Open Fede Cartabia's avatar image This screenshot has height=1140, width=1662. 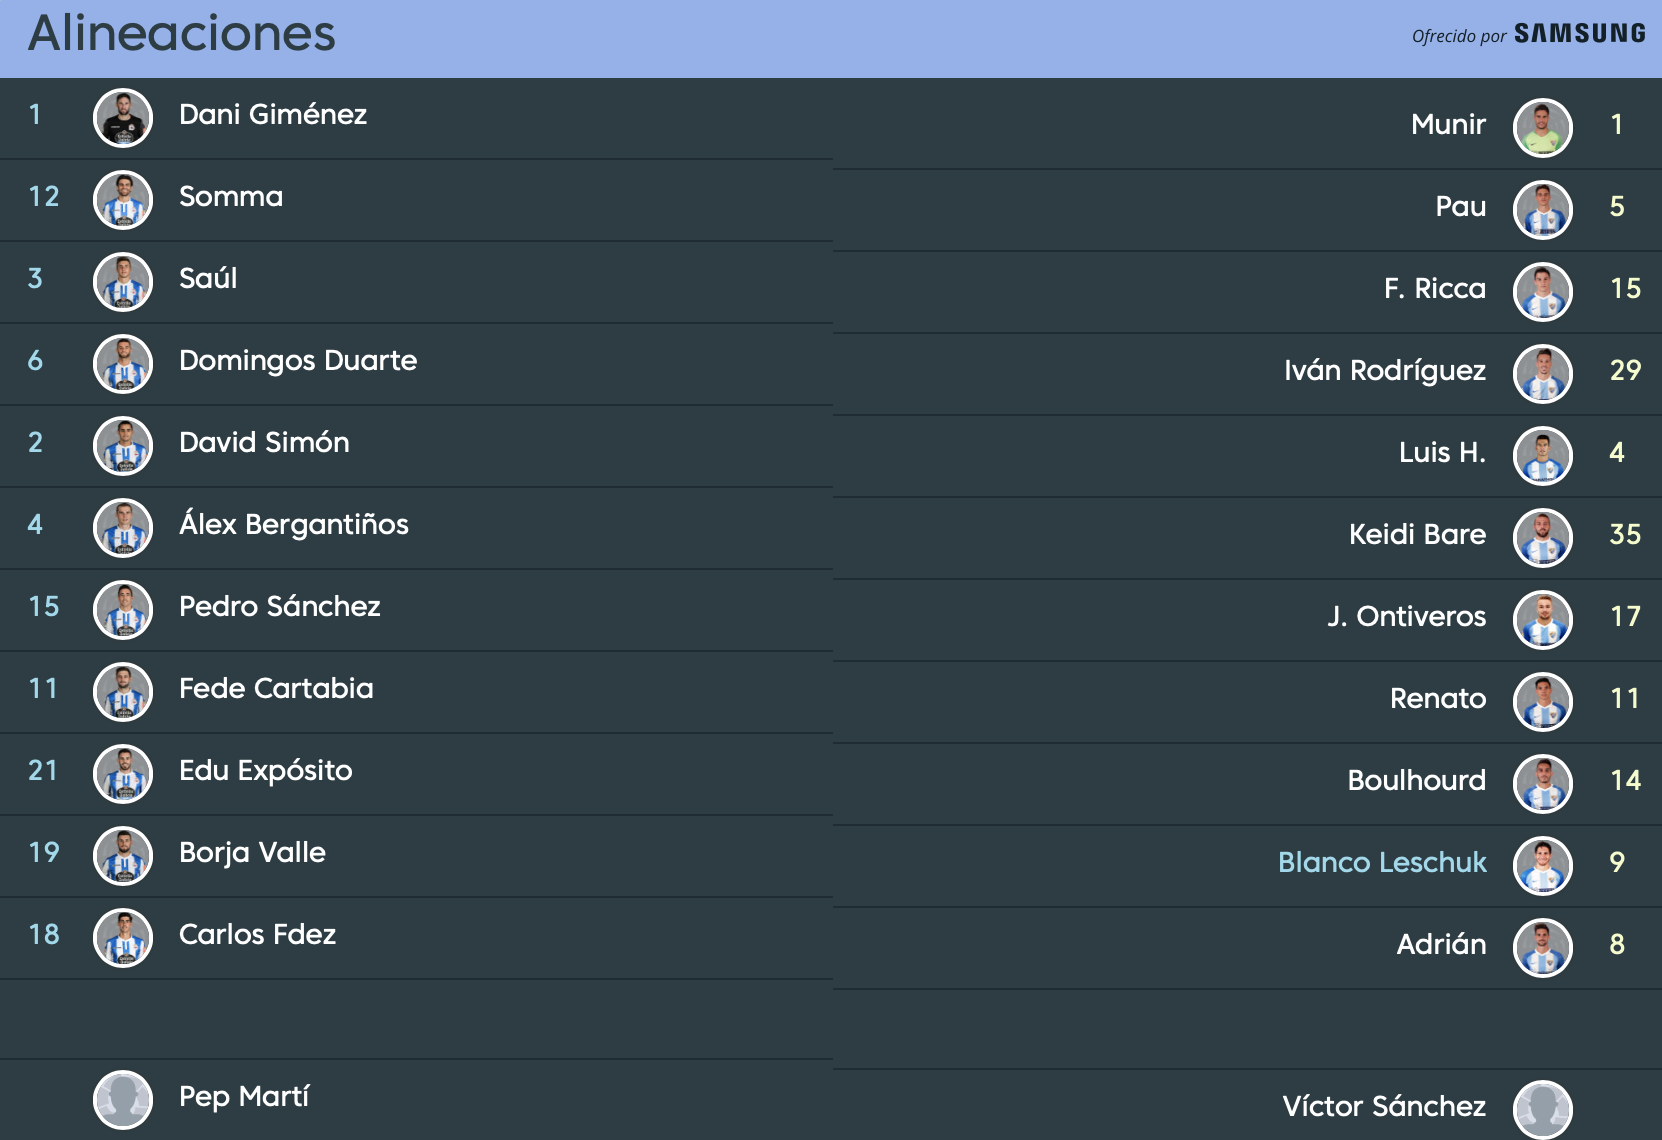123,692
